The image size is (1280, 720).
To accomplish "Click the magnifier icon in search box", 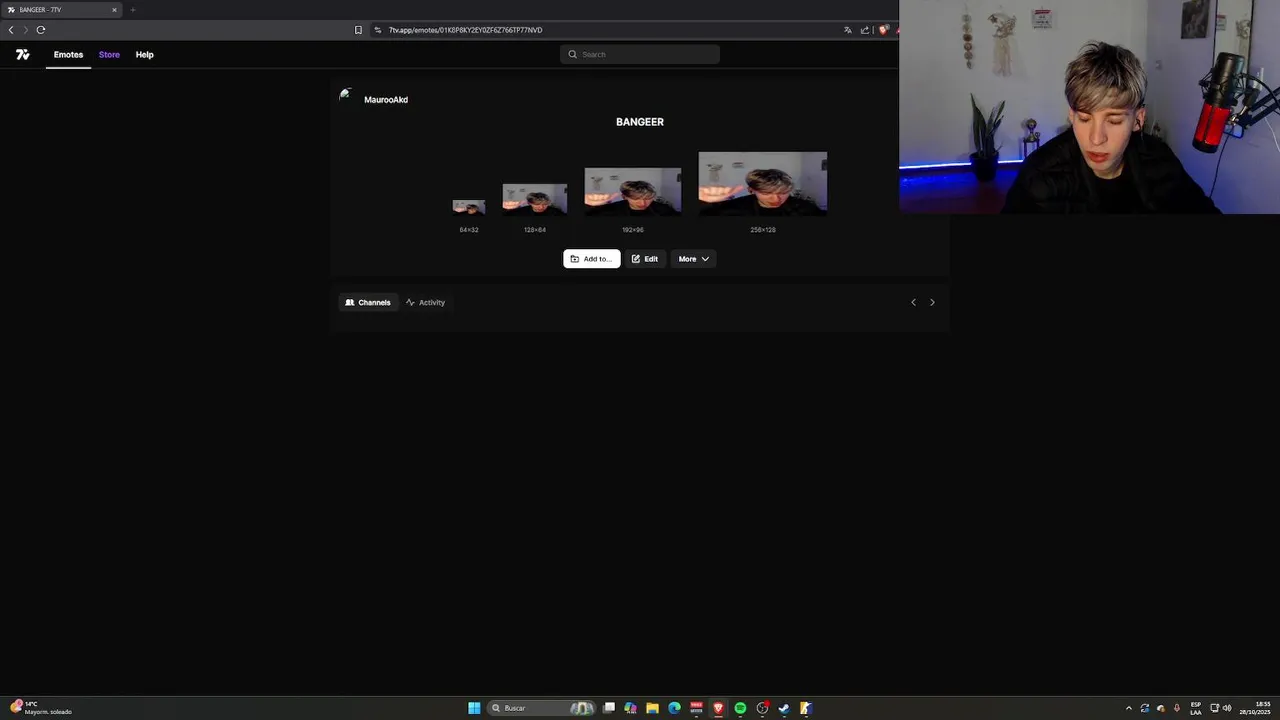I will click(x=572, y=54).
